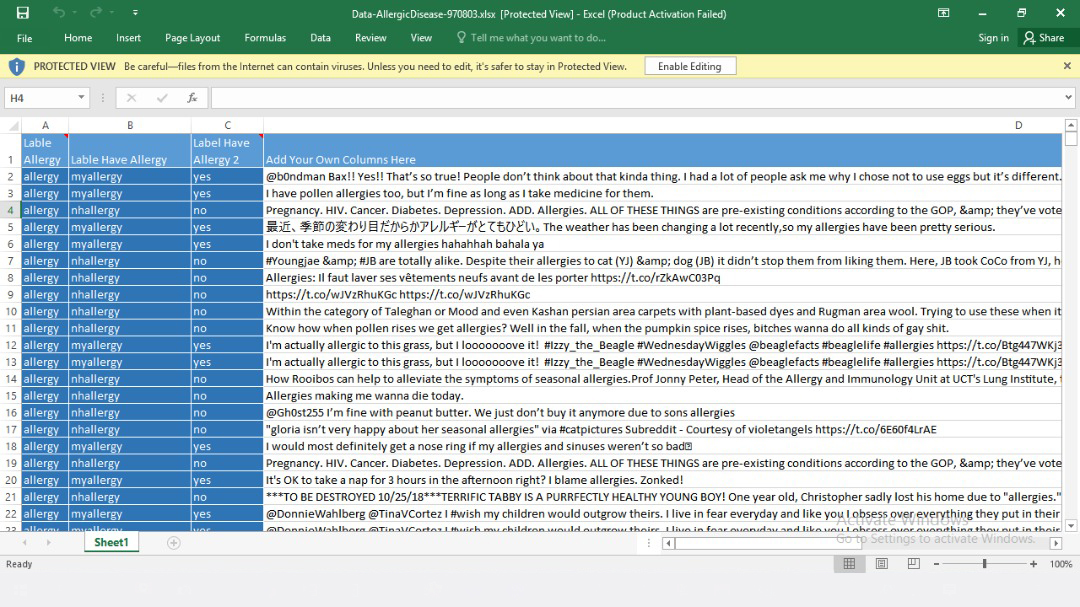1080x607 pixels.
Task: Expand the formula bar
Action: (1068, 98)
